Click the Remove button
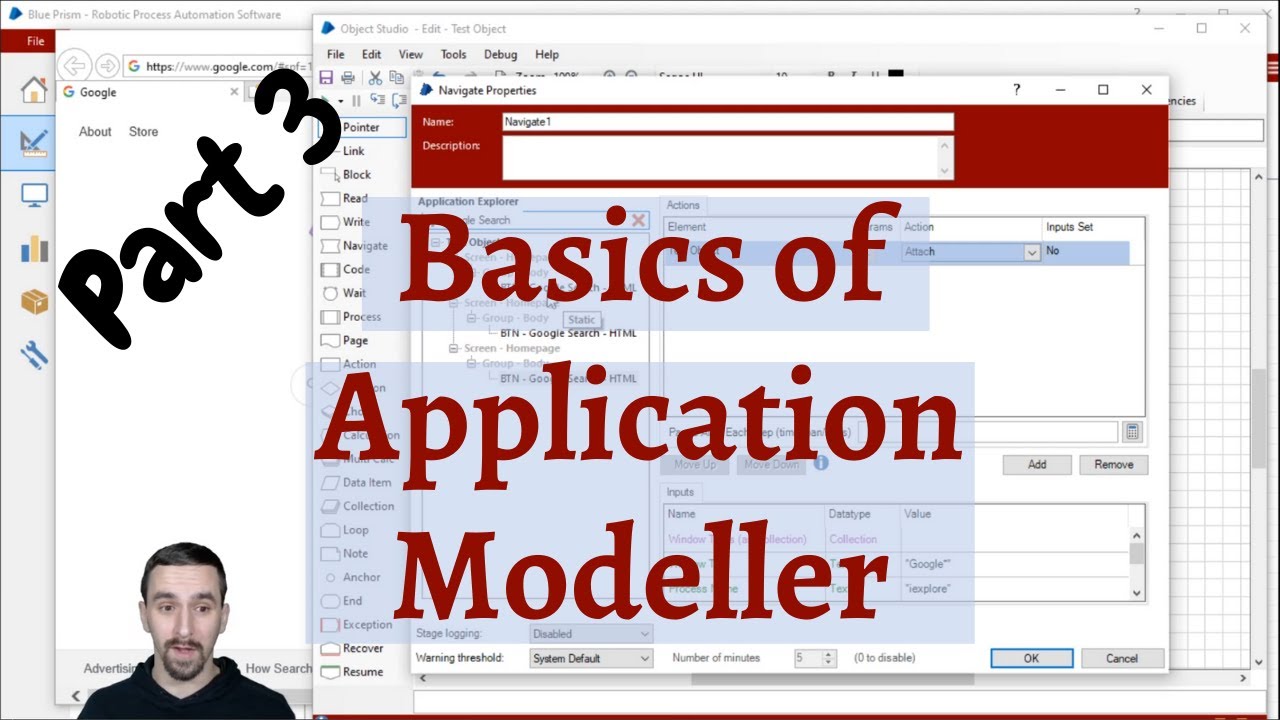1280x720 pixels. coord(1114,464)
